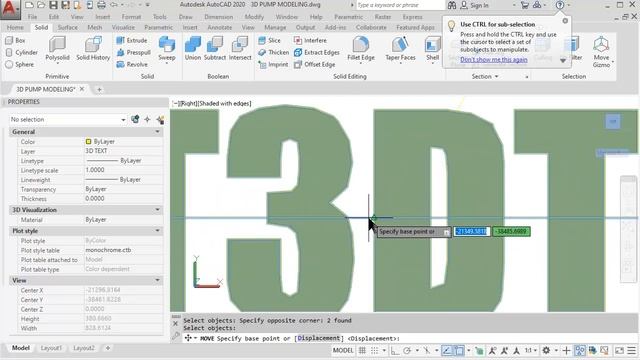
Task: Click the ByLayer color swatch
Action: tap(88, 142)
